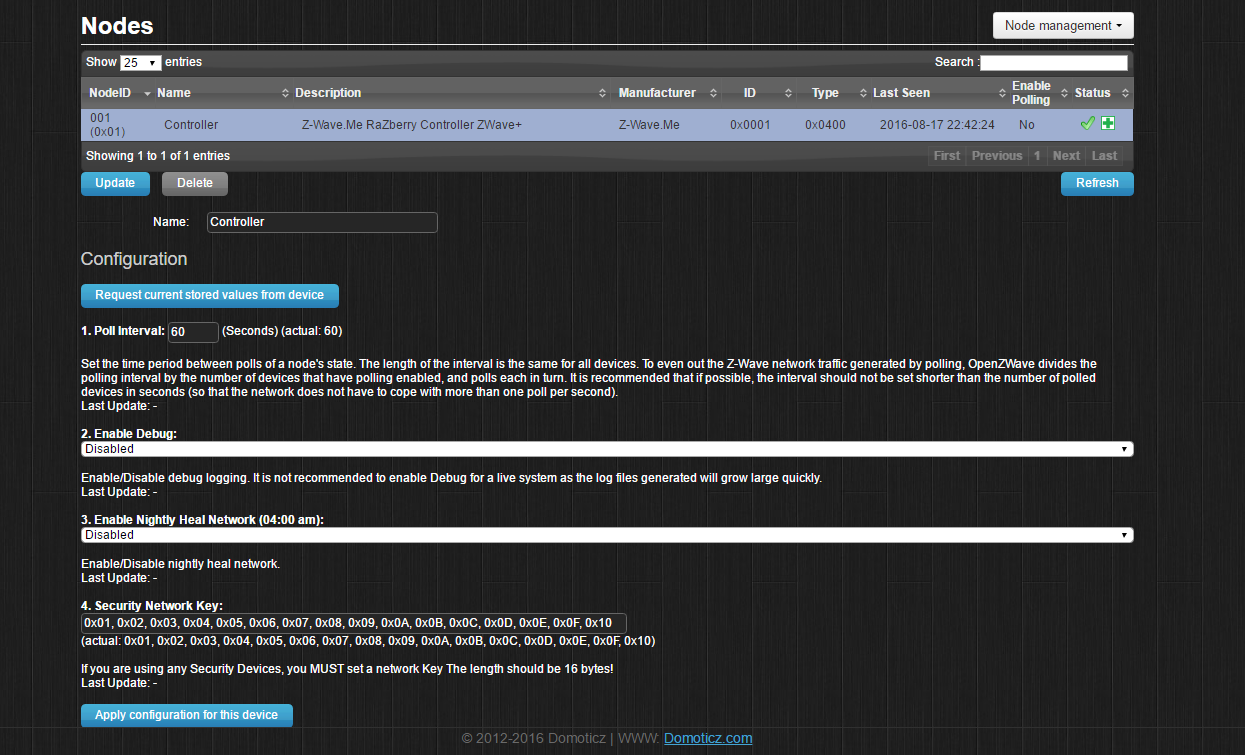Click the Update button
The image size is (1245, 755).
[115, 183]
